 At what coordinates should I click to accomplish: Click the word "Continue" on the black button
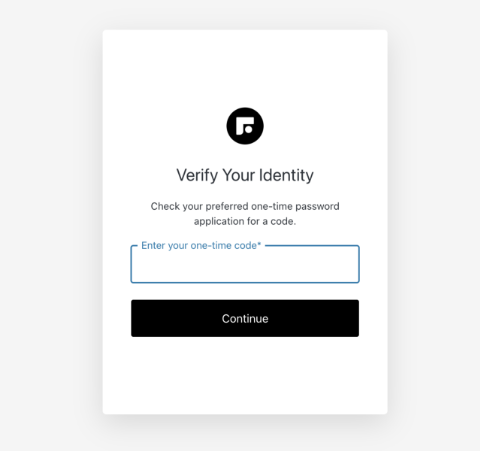245,319
